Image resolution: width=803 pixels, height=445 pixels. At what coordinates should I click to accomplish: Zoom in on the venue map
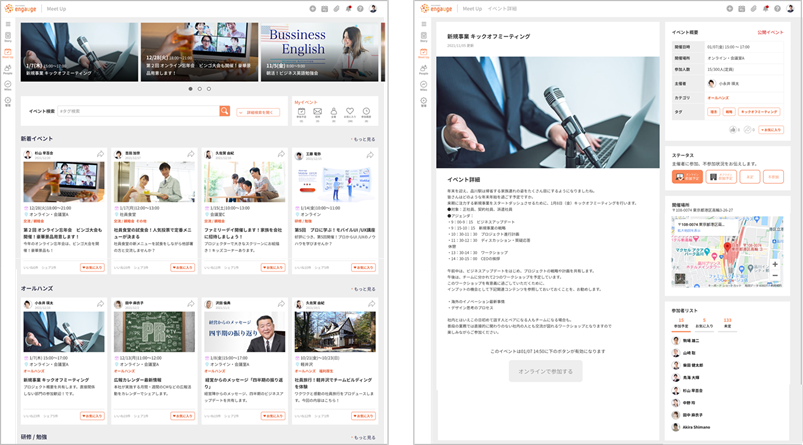[775, 264]
